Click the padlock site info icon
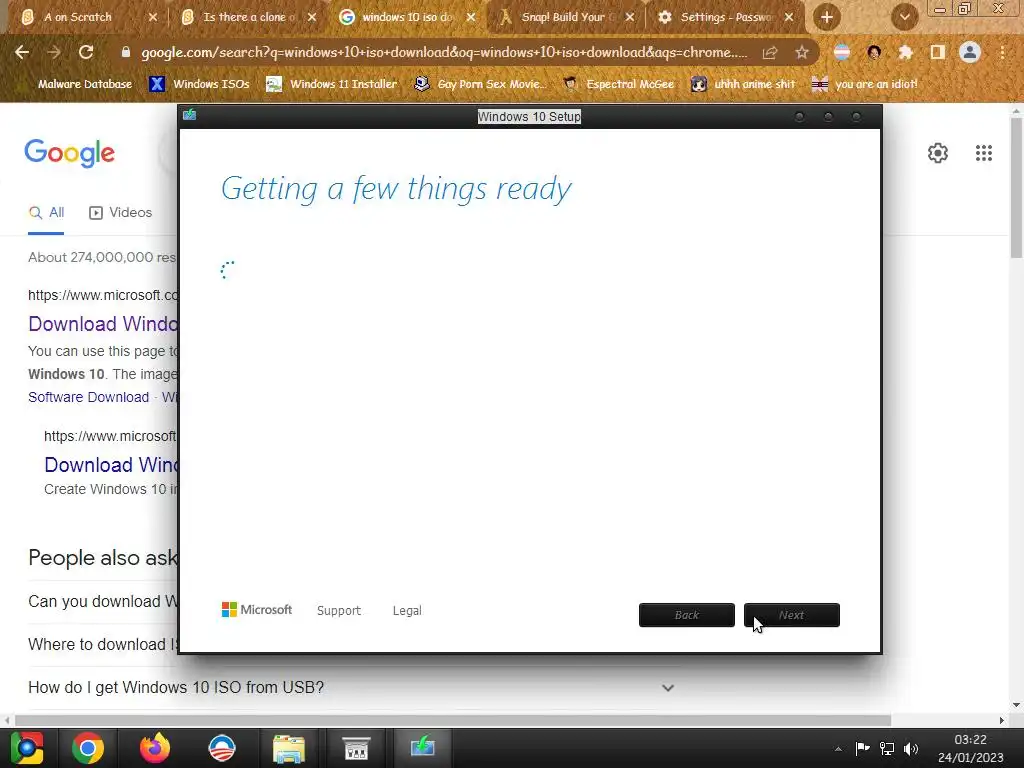 click(x=125, y=52)
